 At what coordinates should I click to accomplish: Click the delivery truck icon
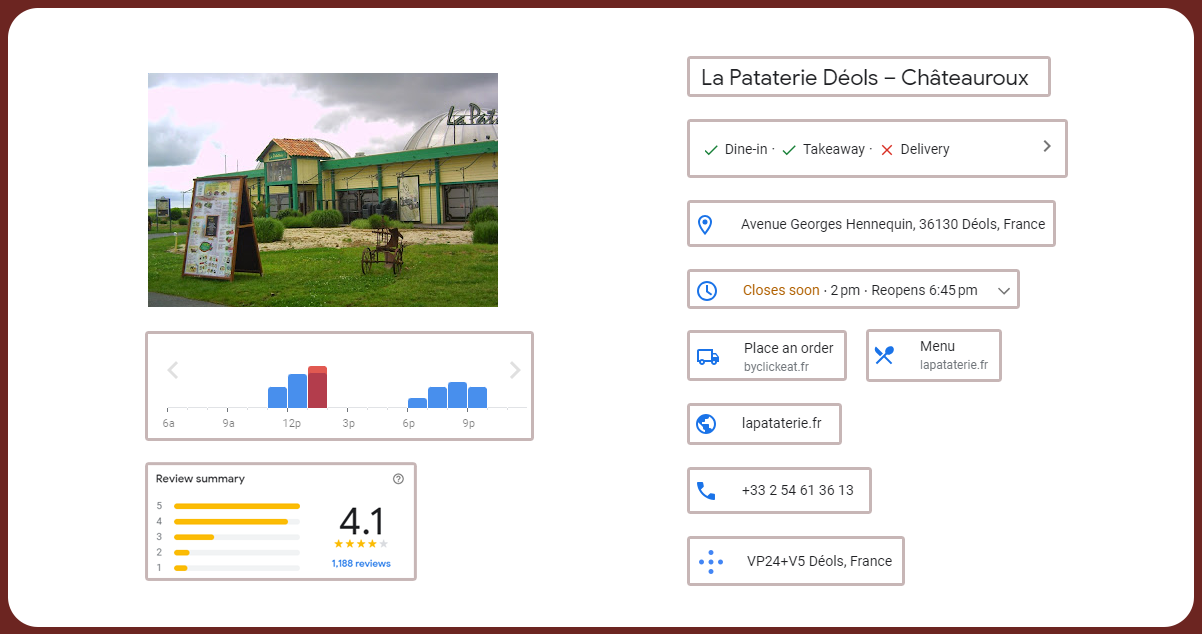(708, 357)
